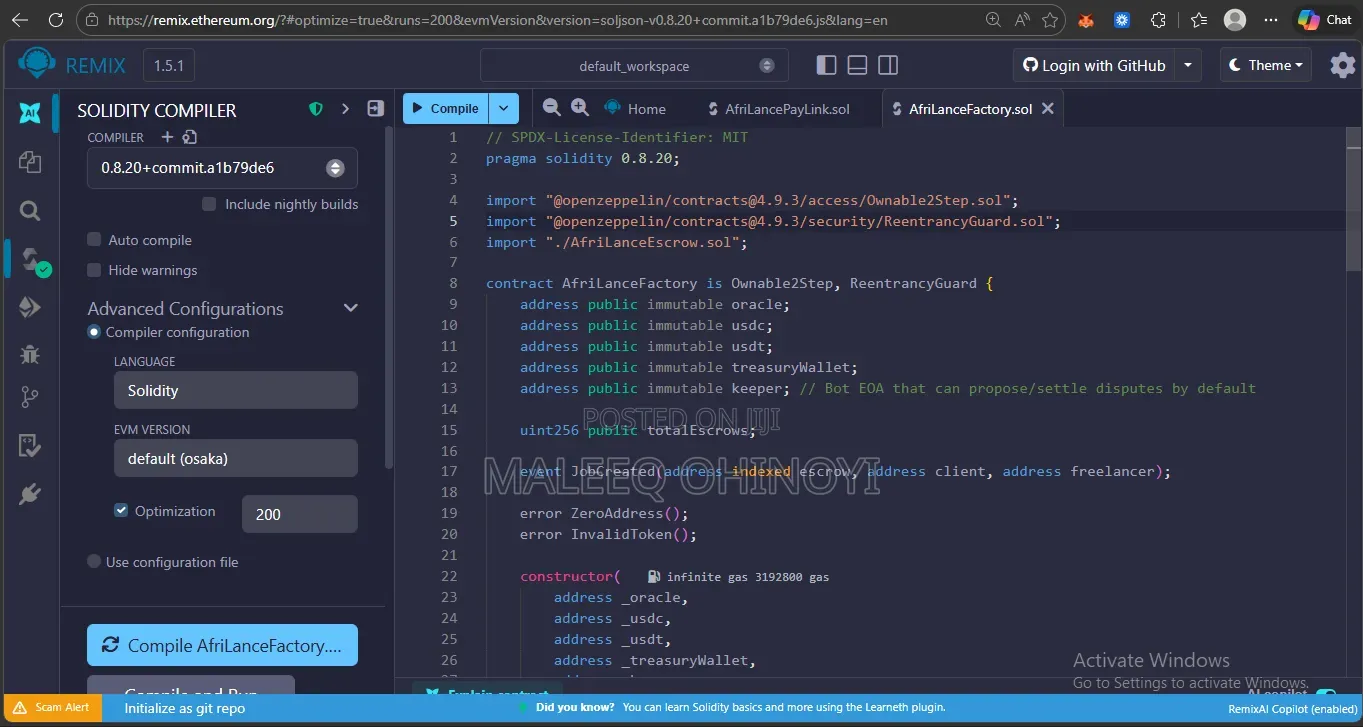Enable the Auto compile checkbox
Image resolution: width=1363 pixels, height=727 pixels.
pyautogui.click(x=94, y=240)
